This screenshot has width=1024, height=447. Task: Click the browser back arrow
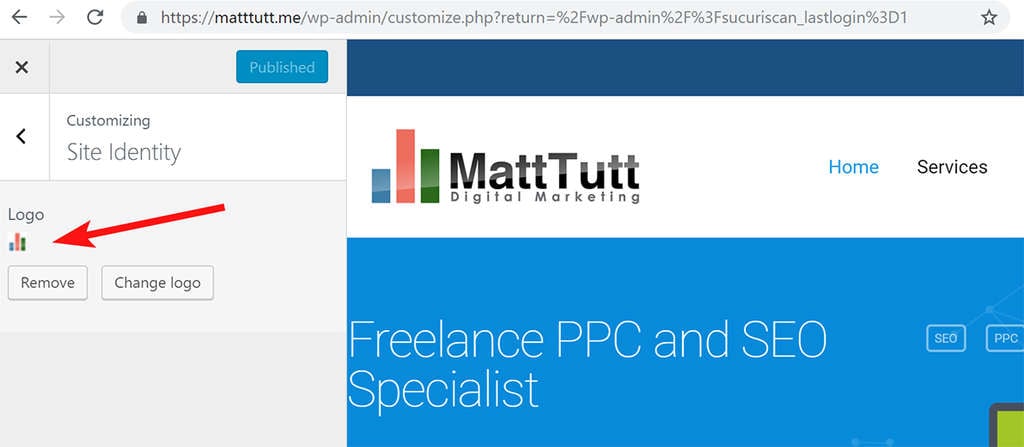point(21,17)
